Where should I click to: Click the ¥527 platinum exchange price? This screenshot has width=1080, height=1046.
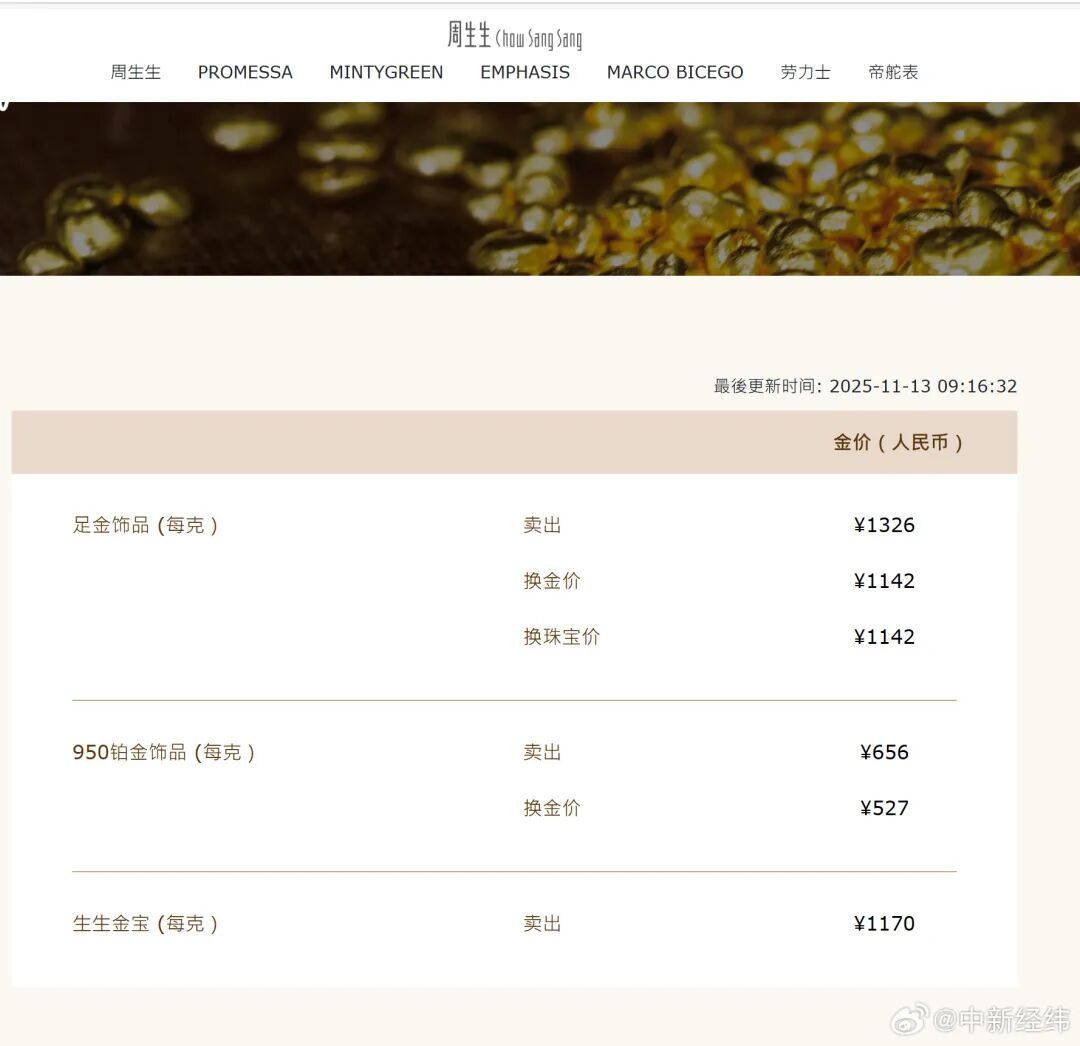point(884,808)
